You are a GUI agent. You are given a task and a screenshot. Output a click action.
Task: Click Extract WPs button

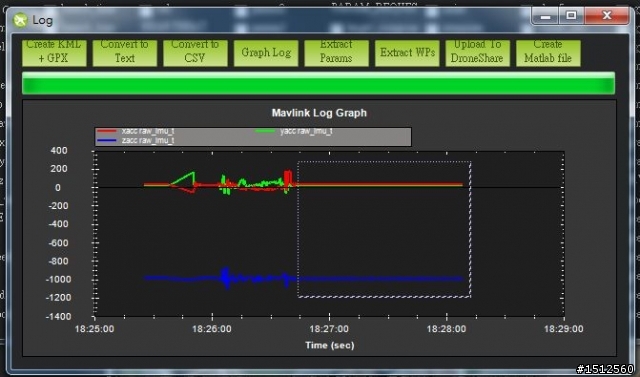[x=407, y=52]
